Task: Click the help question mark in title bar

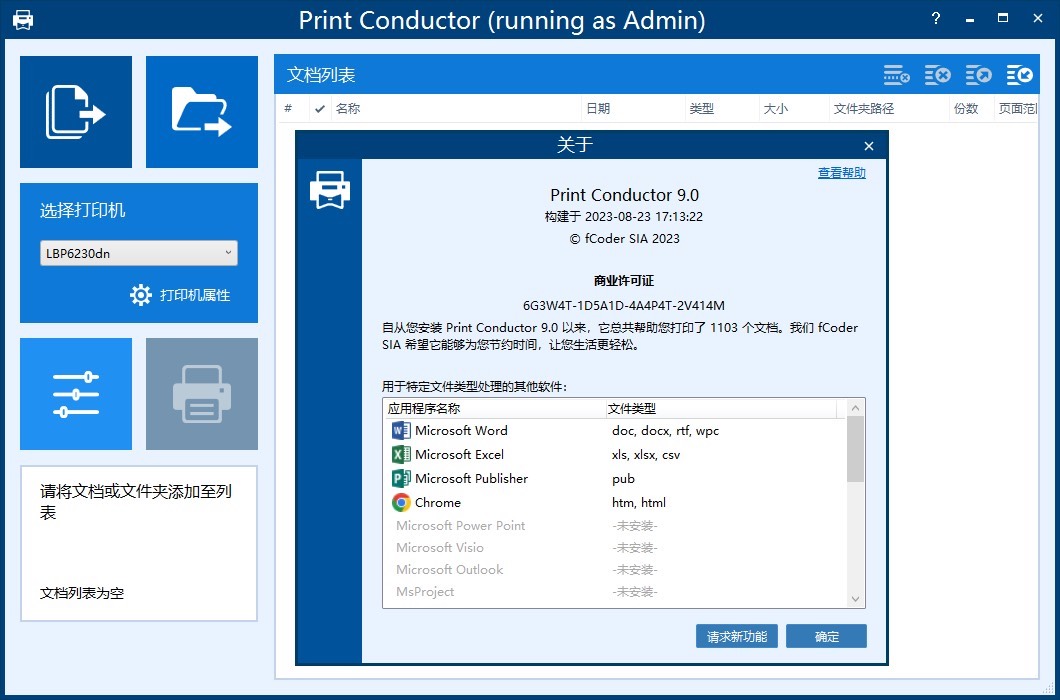Action: 936,19
